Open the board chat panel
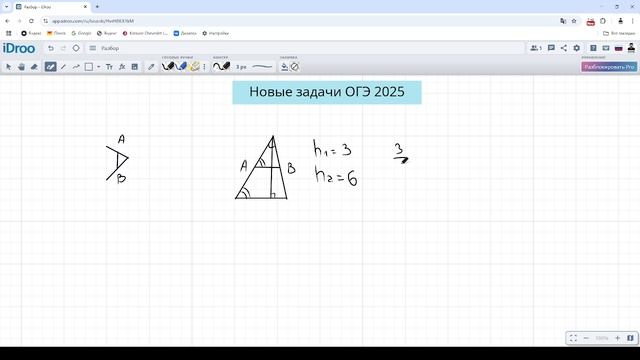640x360 pixels. [x=551, y=48]
